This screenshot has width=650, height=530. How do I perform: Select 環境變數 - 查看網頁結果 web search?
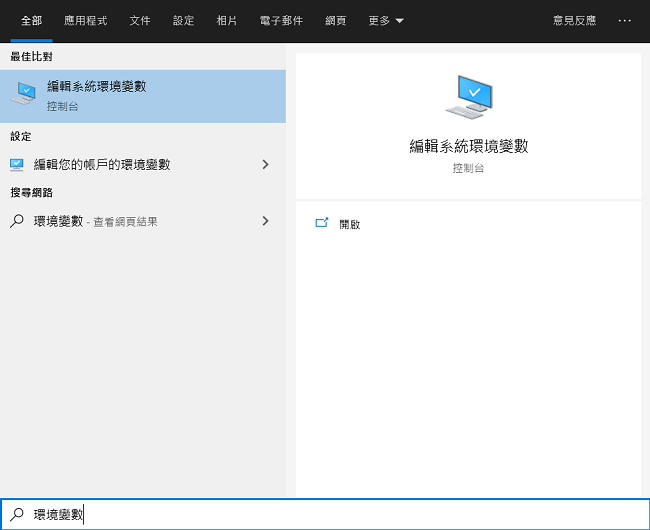143,221
